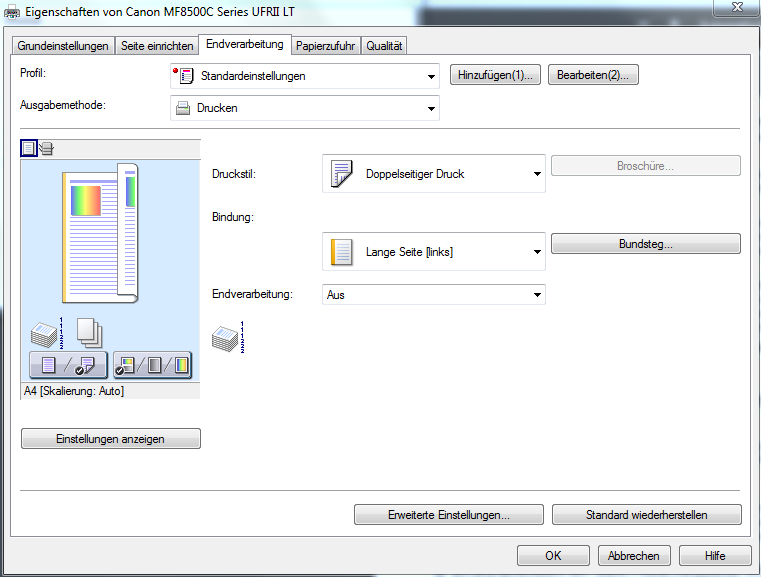Open the Papierzufuhr tab
The height and width of the screenshot is (577, 761).
tap(326, 46)
